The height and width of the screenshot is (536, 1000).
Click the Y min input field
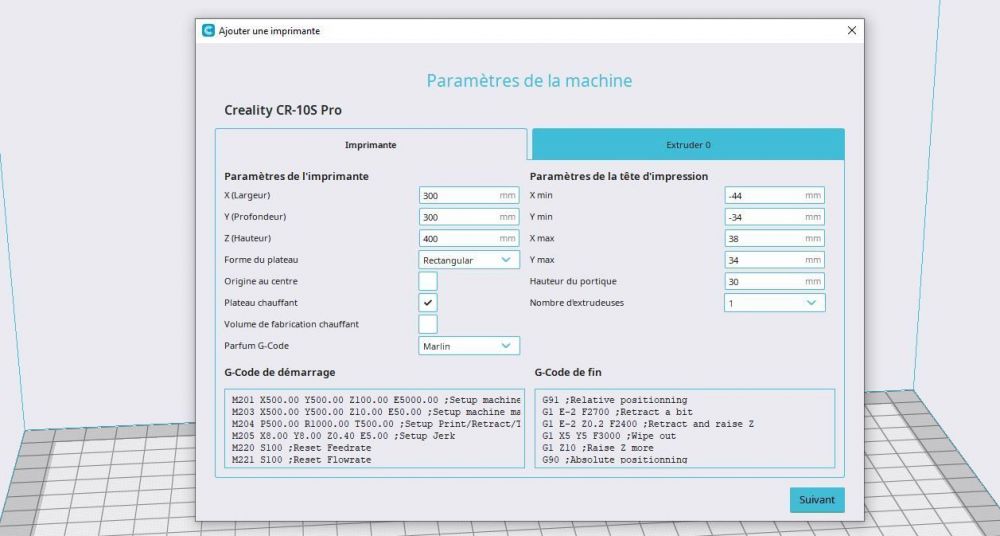point(774,217)
